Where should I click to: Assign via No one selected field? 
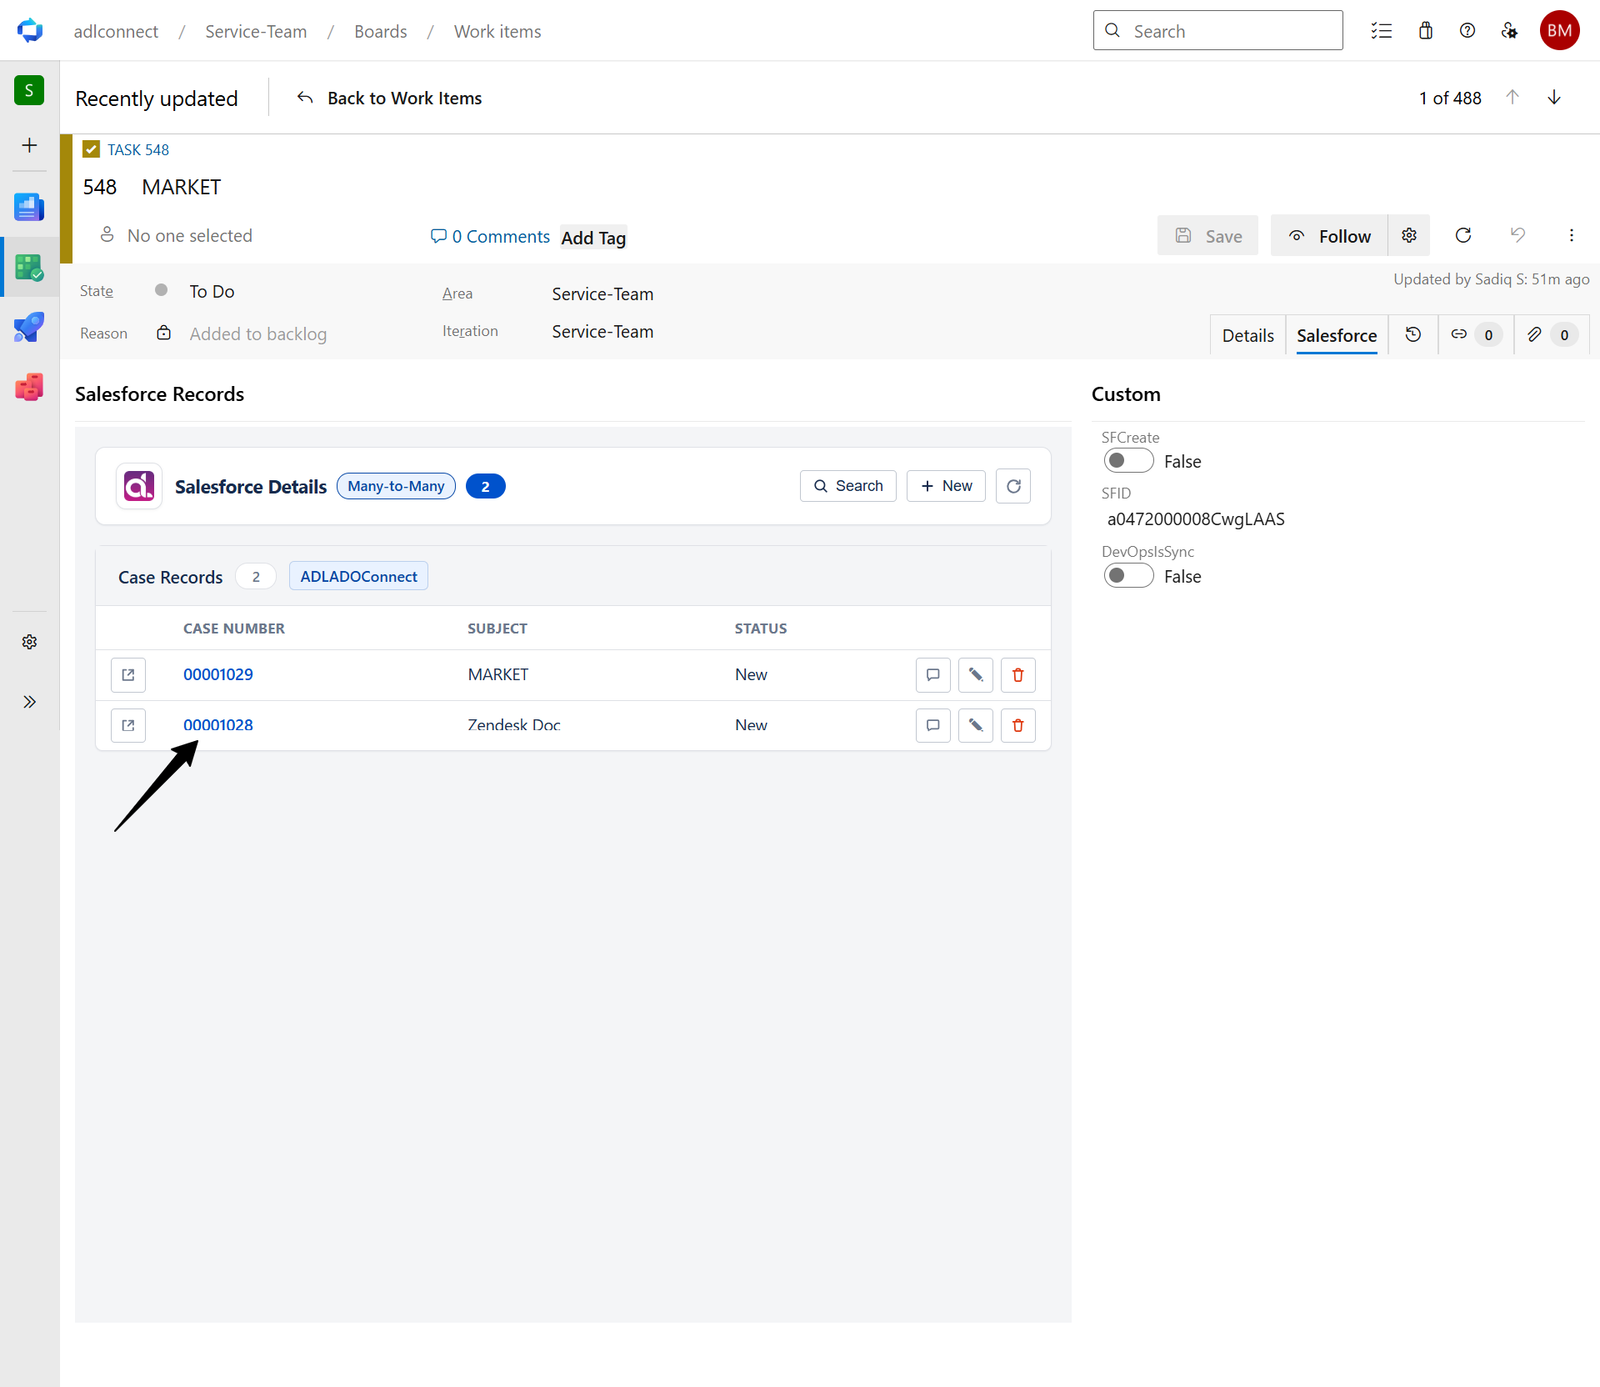click(176, 236)
